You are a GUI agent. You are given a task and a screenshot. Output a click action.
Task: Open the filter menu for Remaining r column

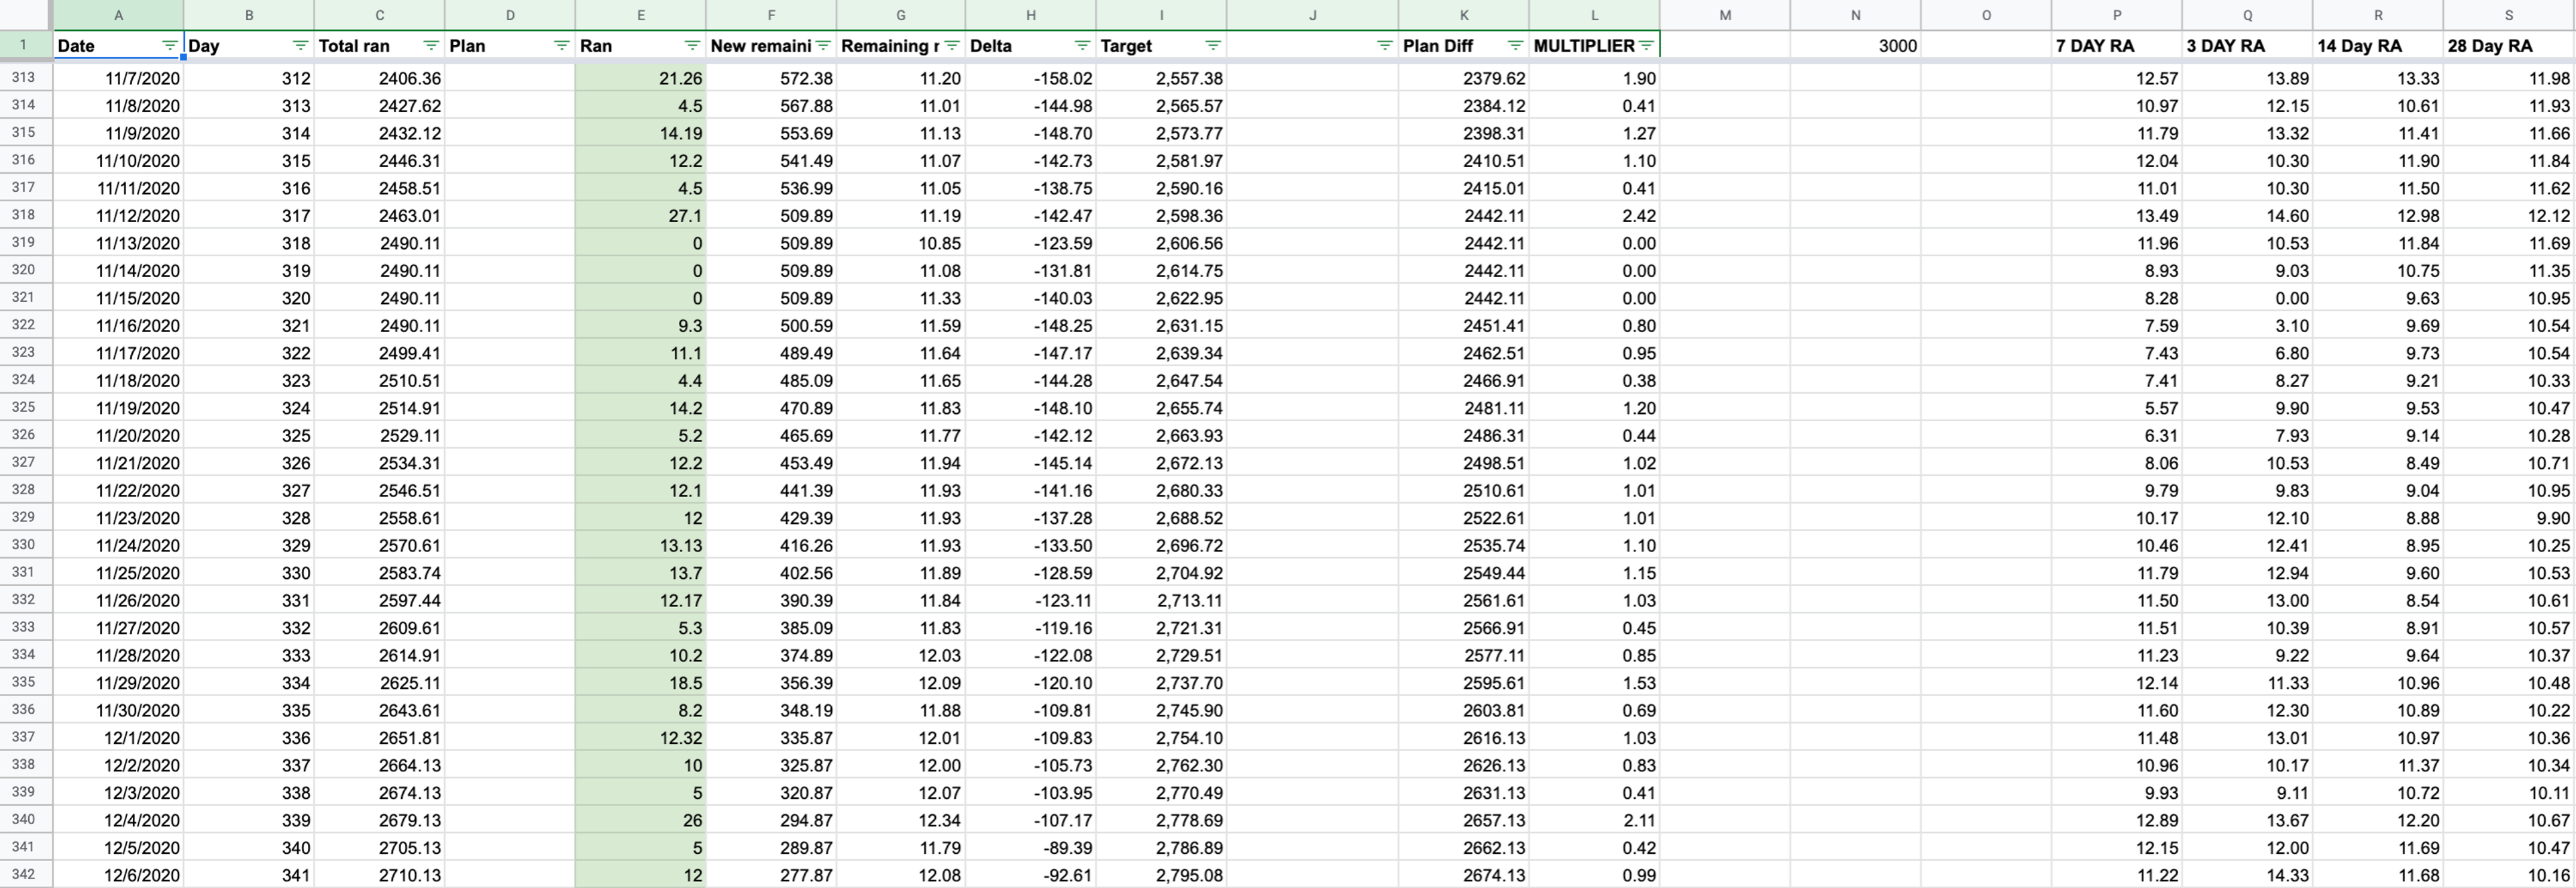pyautogui.click(x=952, y=46)
